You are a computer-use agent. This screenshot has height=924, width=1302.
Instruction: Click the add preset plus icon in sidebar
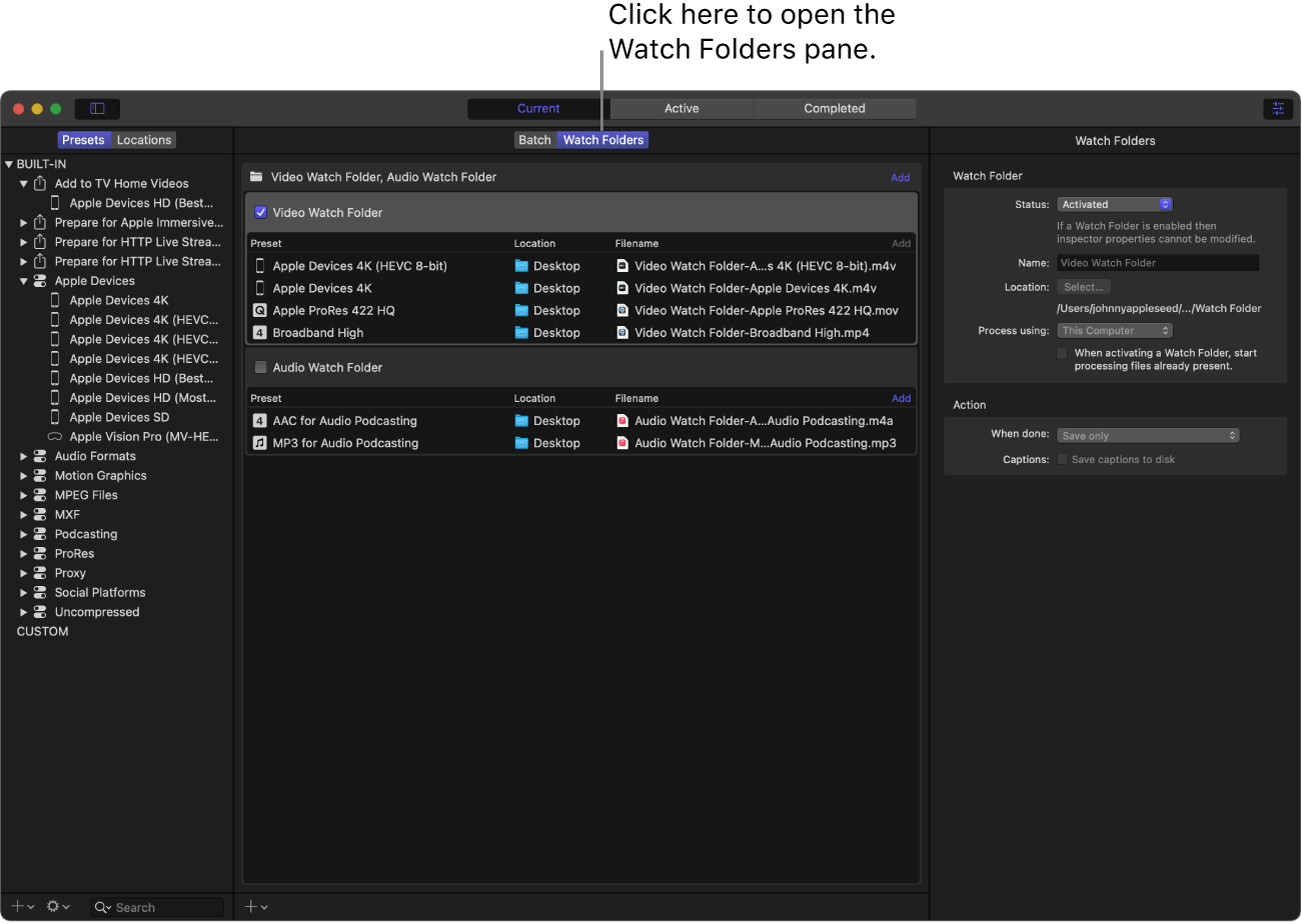click(18, 906)
